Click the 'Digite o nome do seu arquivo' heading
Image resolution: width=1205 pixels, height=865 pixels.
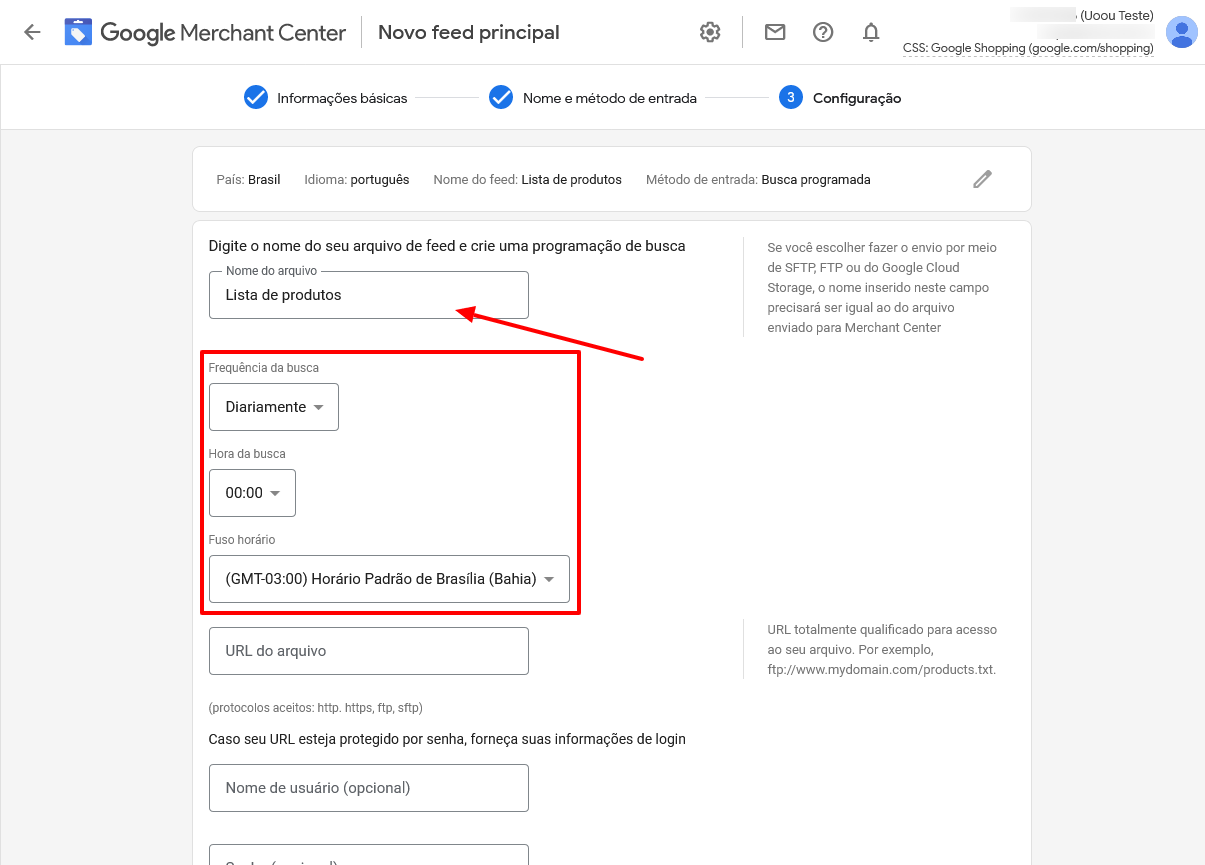[x=447, y=246]
